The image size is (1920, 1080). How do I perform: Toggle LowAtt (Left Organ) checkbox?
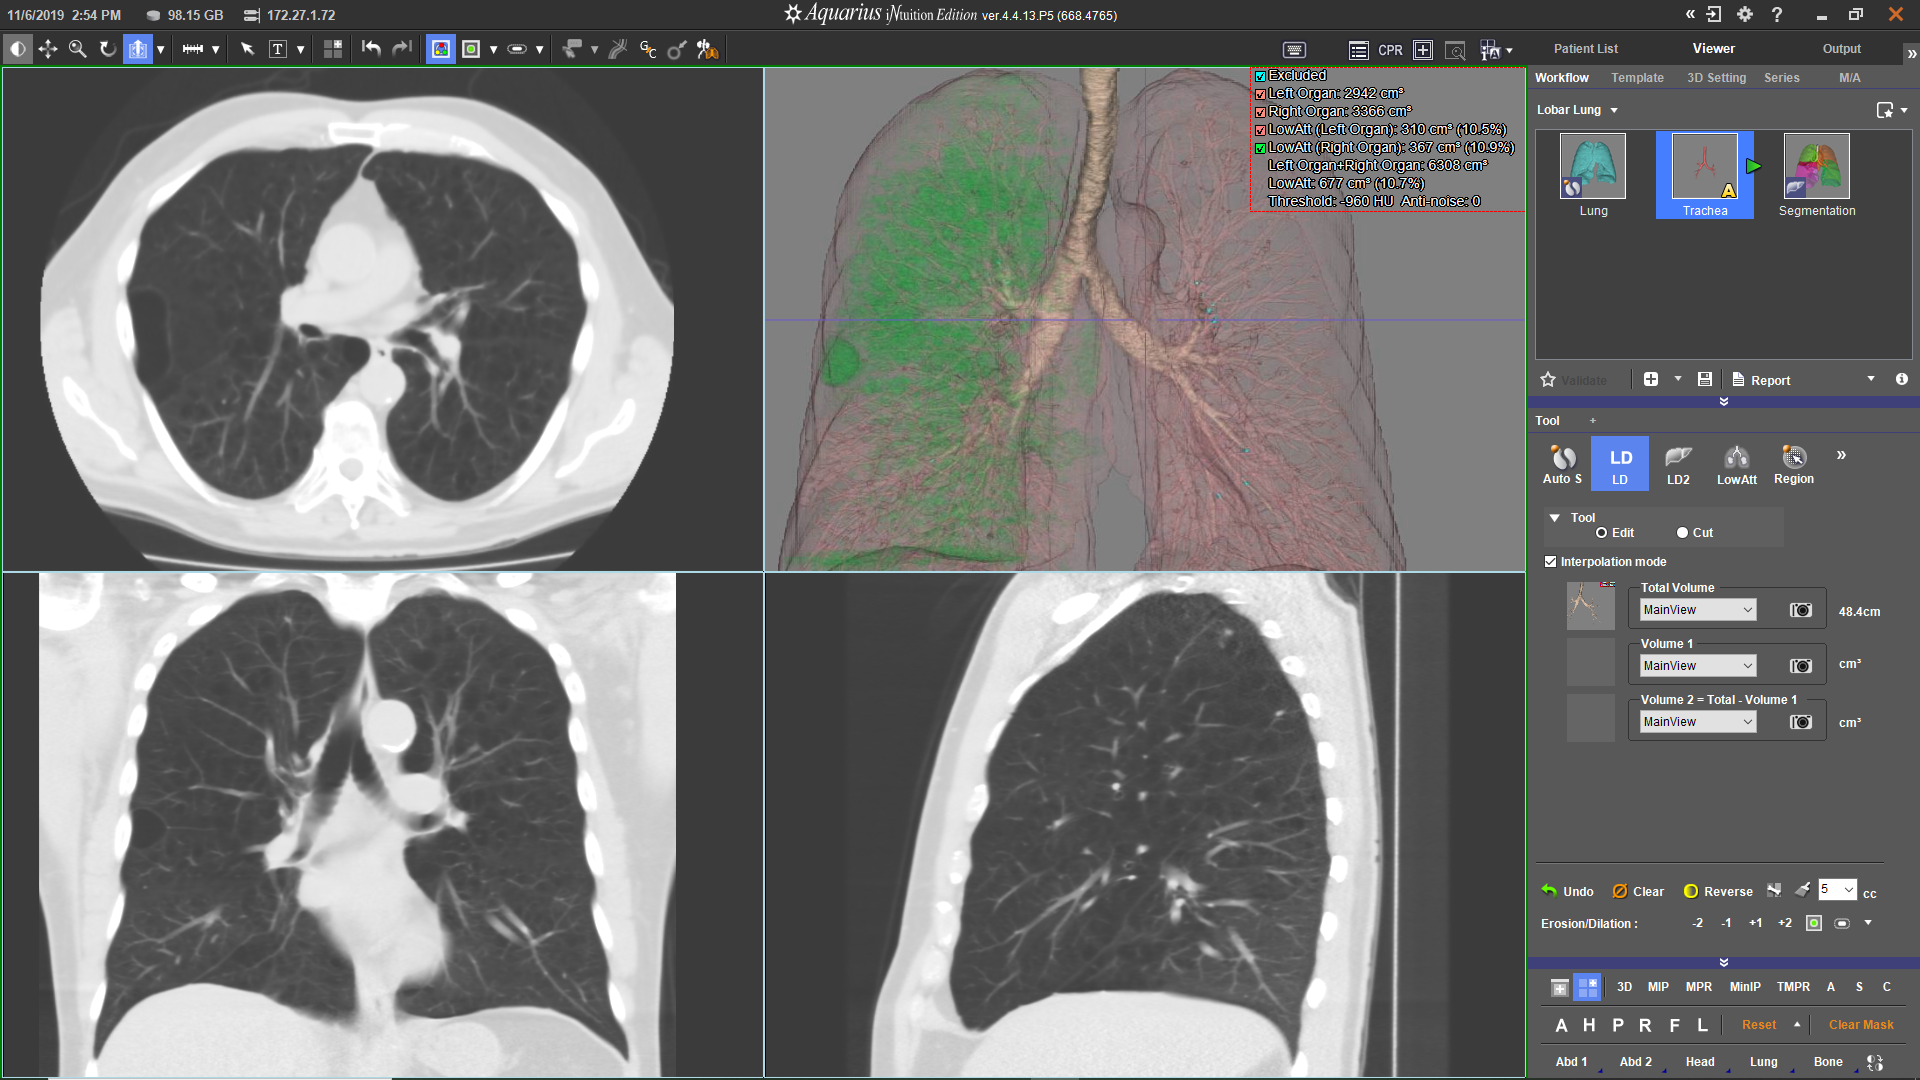coord(1260,130)
